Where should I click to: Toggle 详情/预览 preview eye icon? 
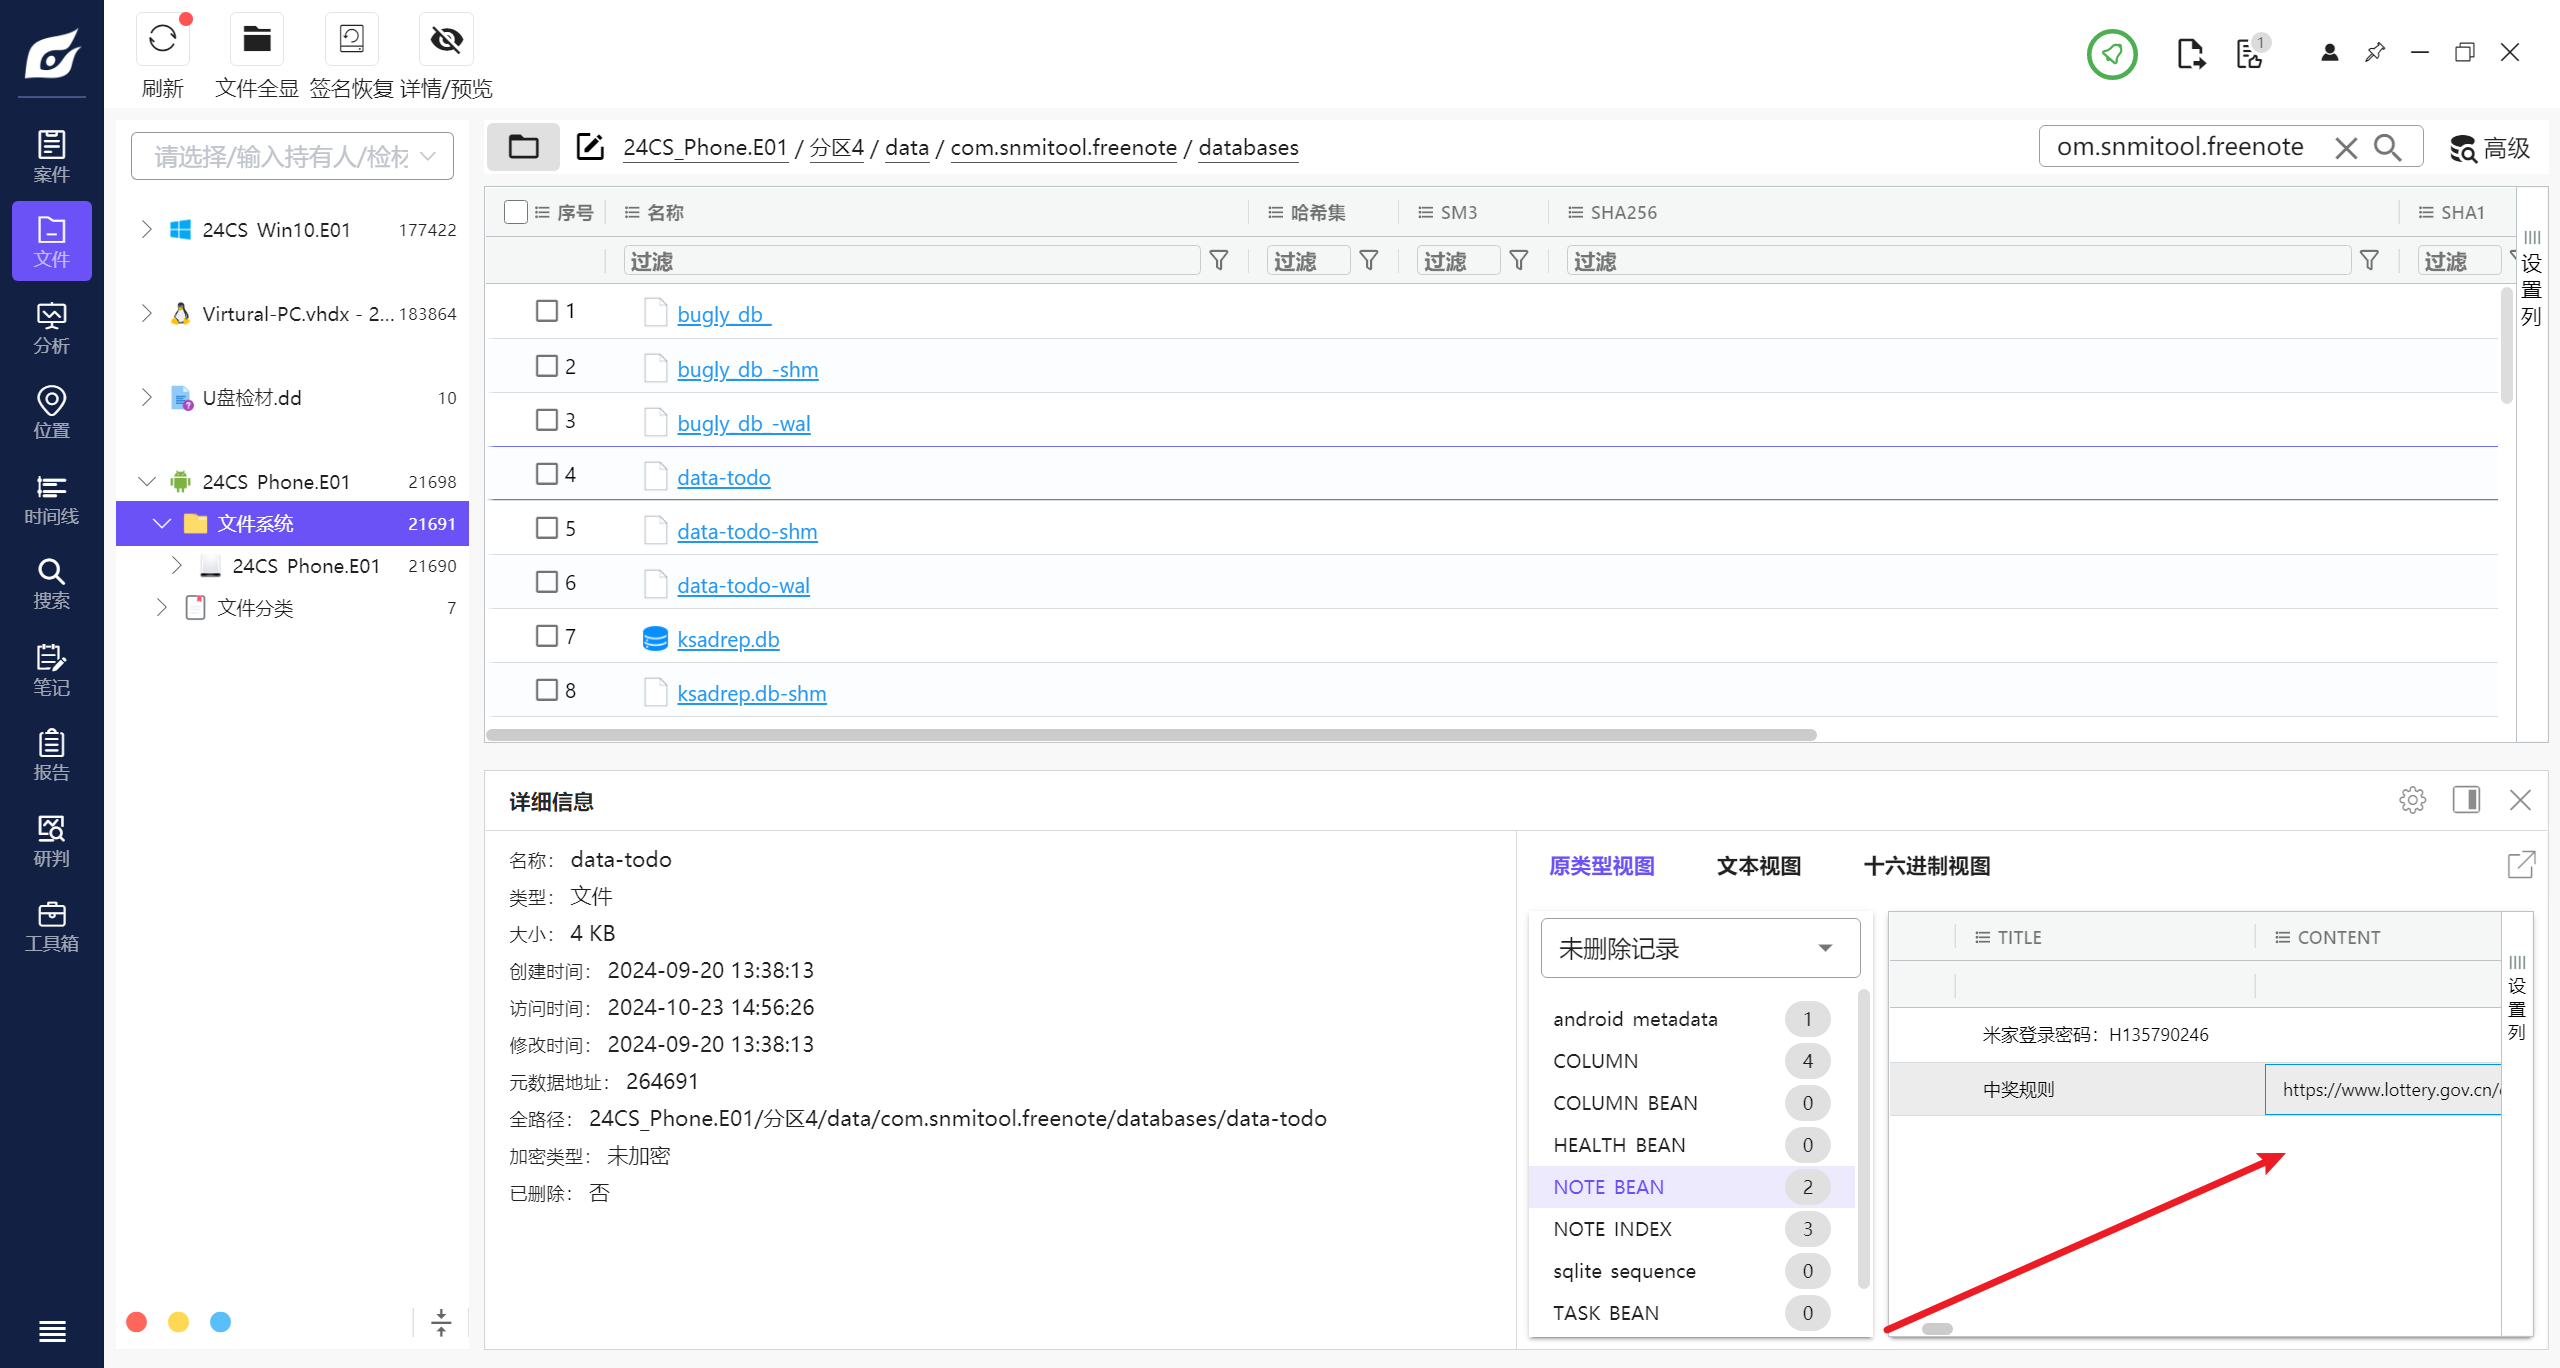click(x=446, y=40)
